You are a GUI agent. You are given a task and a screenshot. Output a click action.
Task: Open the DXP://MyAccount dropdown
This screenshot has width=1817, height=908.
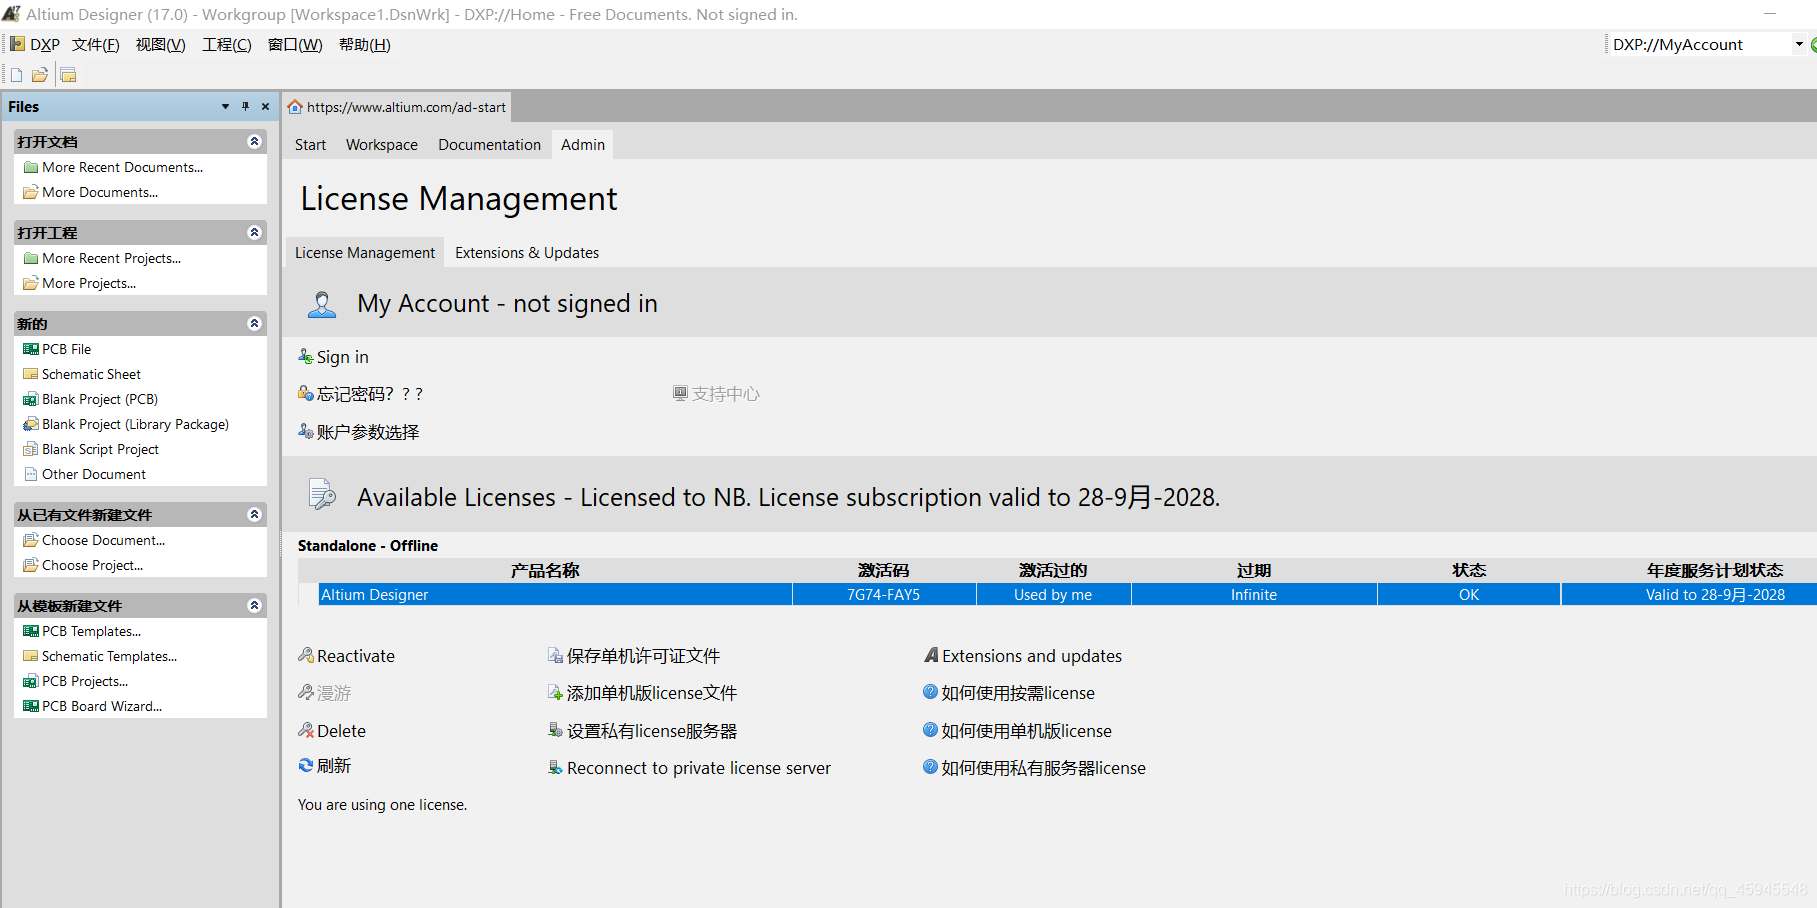coord(1798,44)
